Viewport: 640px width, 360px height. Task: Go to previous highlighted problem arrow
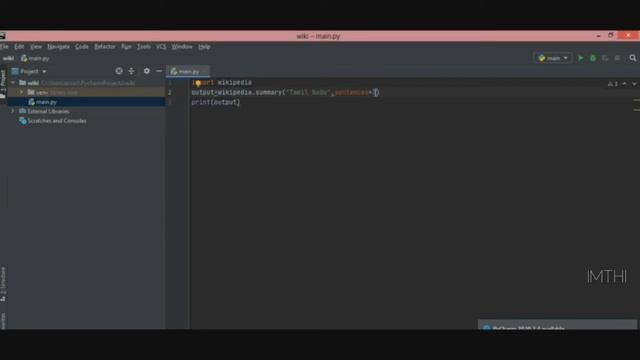point(624,84)
